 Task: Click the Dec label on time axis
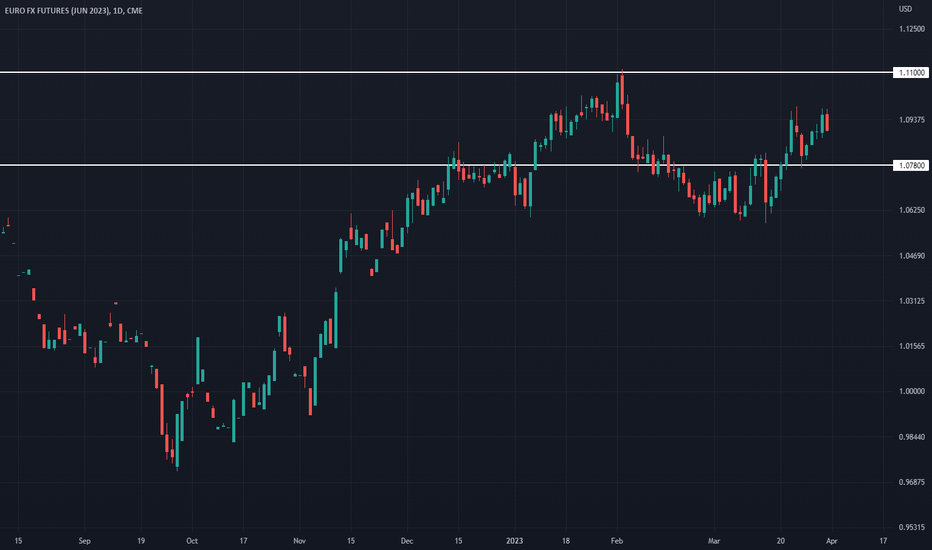coord(407,541)
